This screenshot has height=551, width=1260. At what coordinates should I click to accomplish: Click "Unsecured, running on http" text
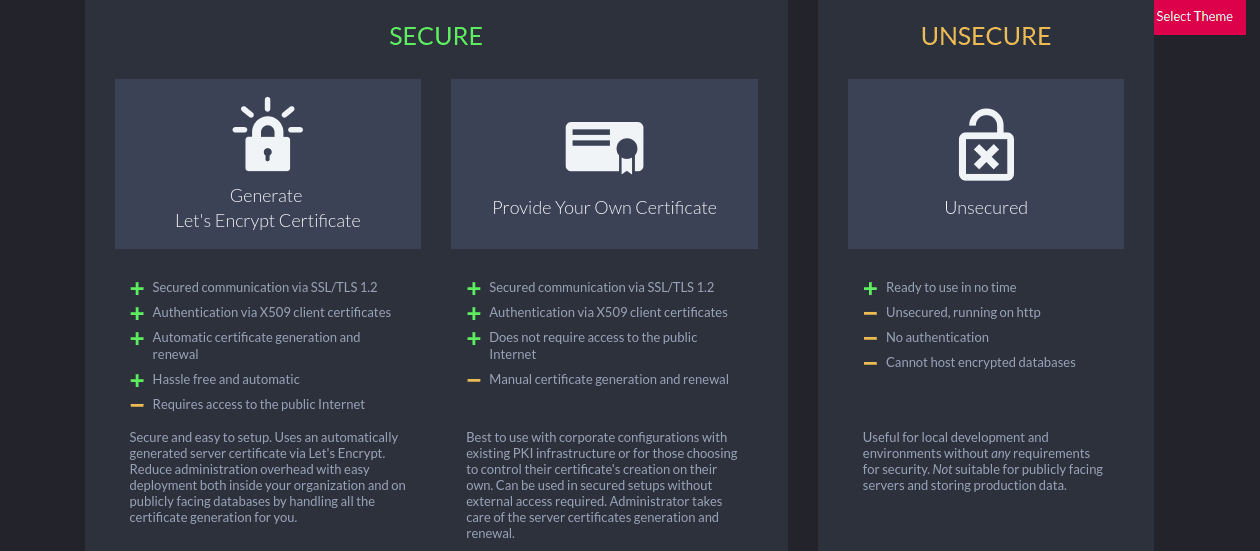963,313
